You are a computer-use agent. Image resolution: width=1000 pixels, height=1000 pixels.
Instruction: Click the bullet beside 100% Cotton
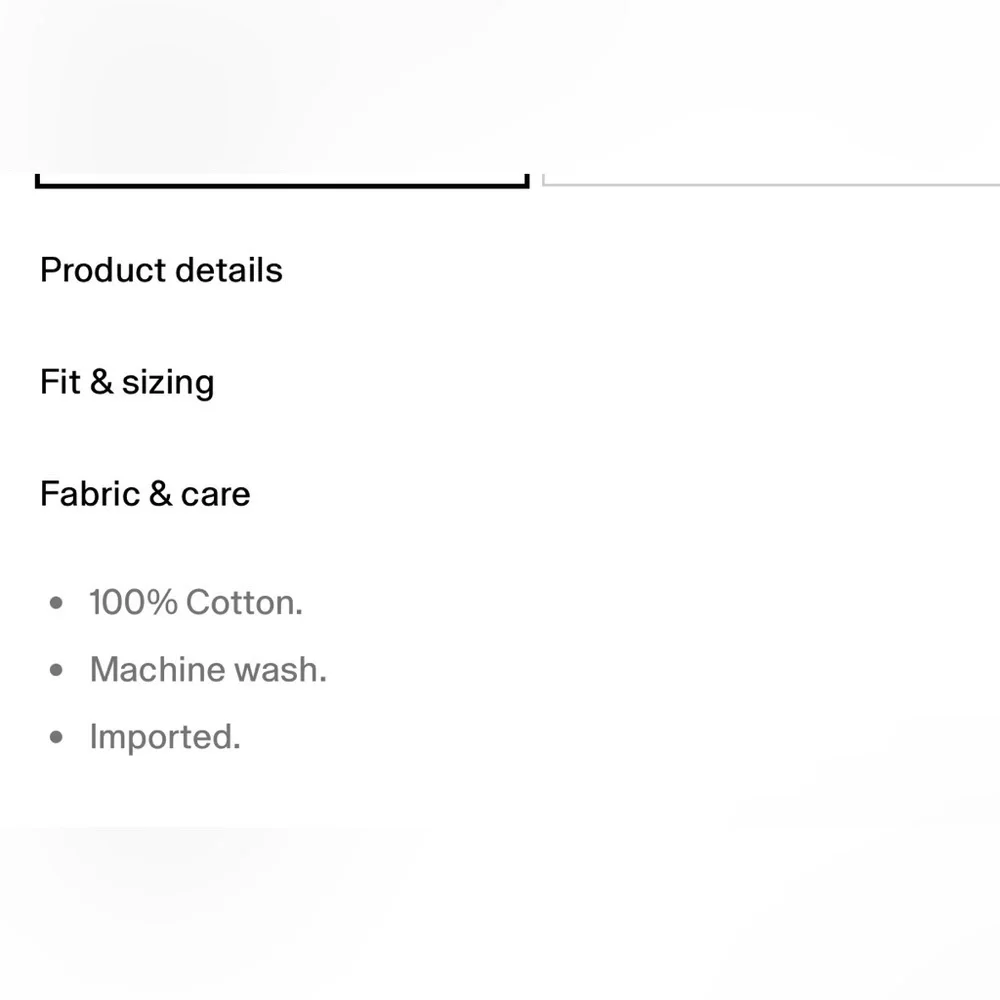tap(56, 603)
